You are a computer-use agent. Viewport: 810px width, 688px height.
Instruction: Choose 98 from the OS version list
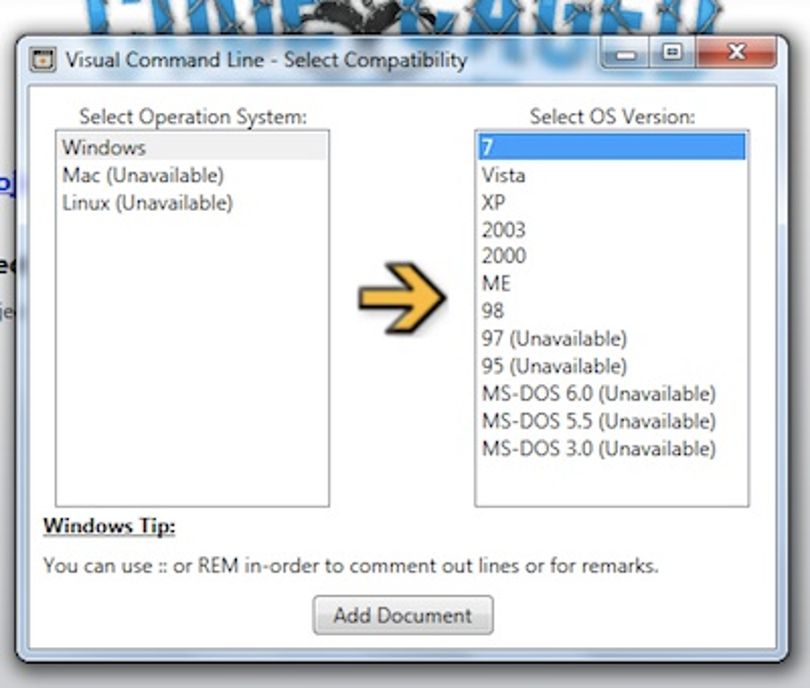point(612,310)
